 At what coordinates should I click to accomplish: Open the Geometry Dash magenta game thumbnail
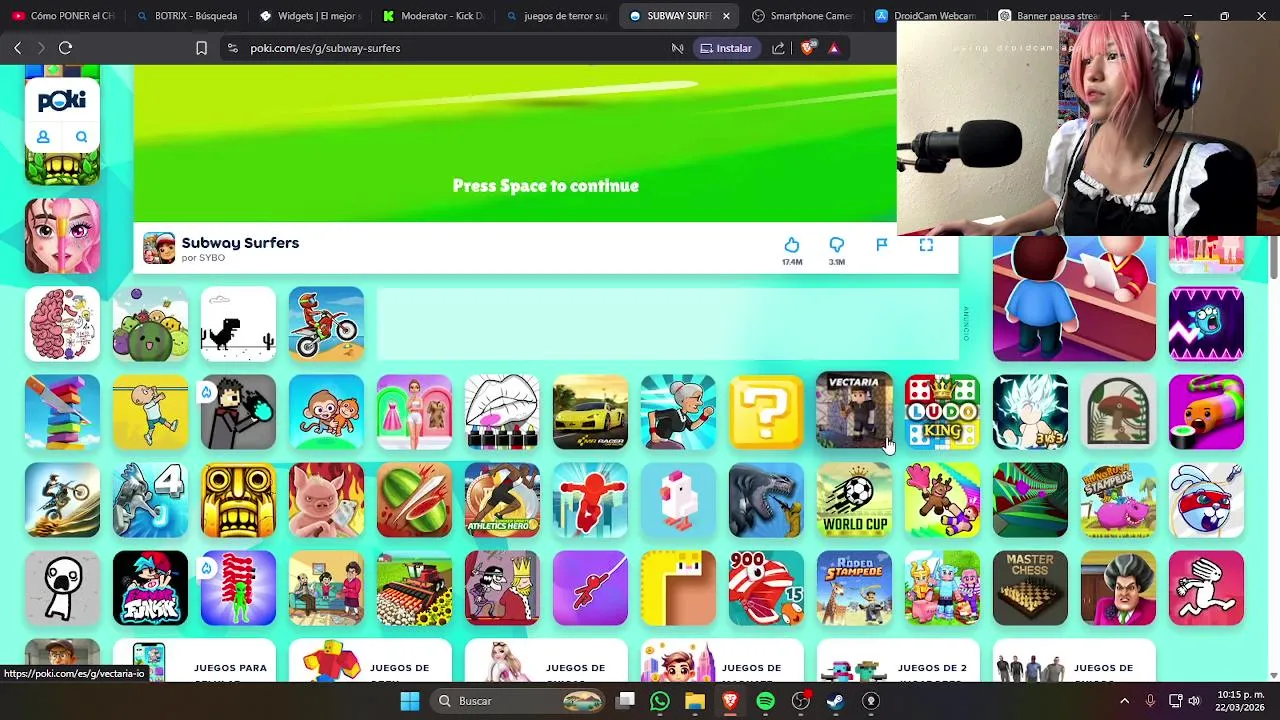[1206, 324]
